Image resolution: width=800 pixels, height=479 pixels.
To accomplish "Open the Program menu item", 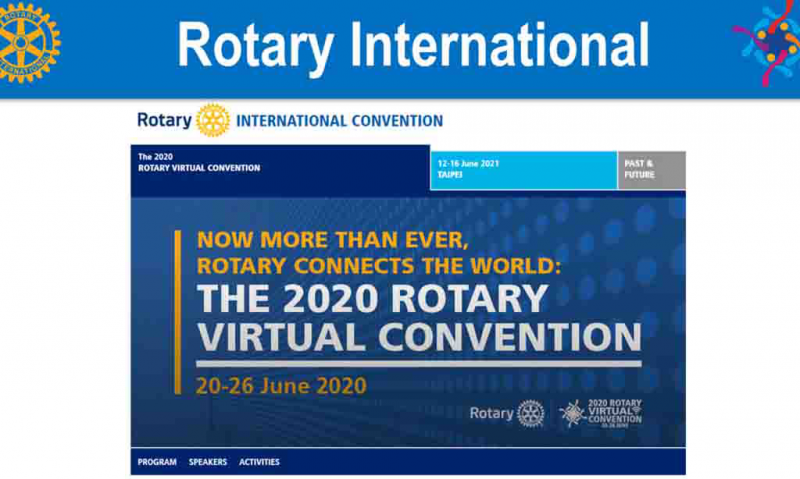I will (x=157, y=462).
